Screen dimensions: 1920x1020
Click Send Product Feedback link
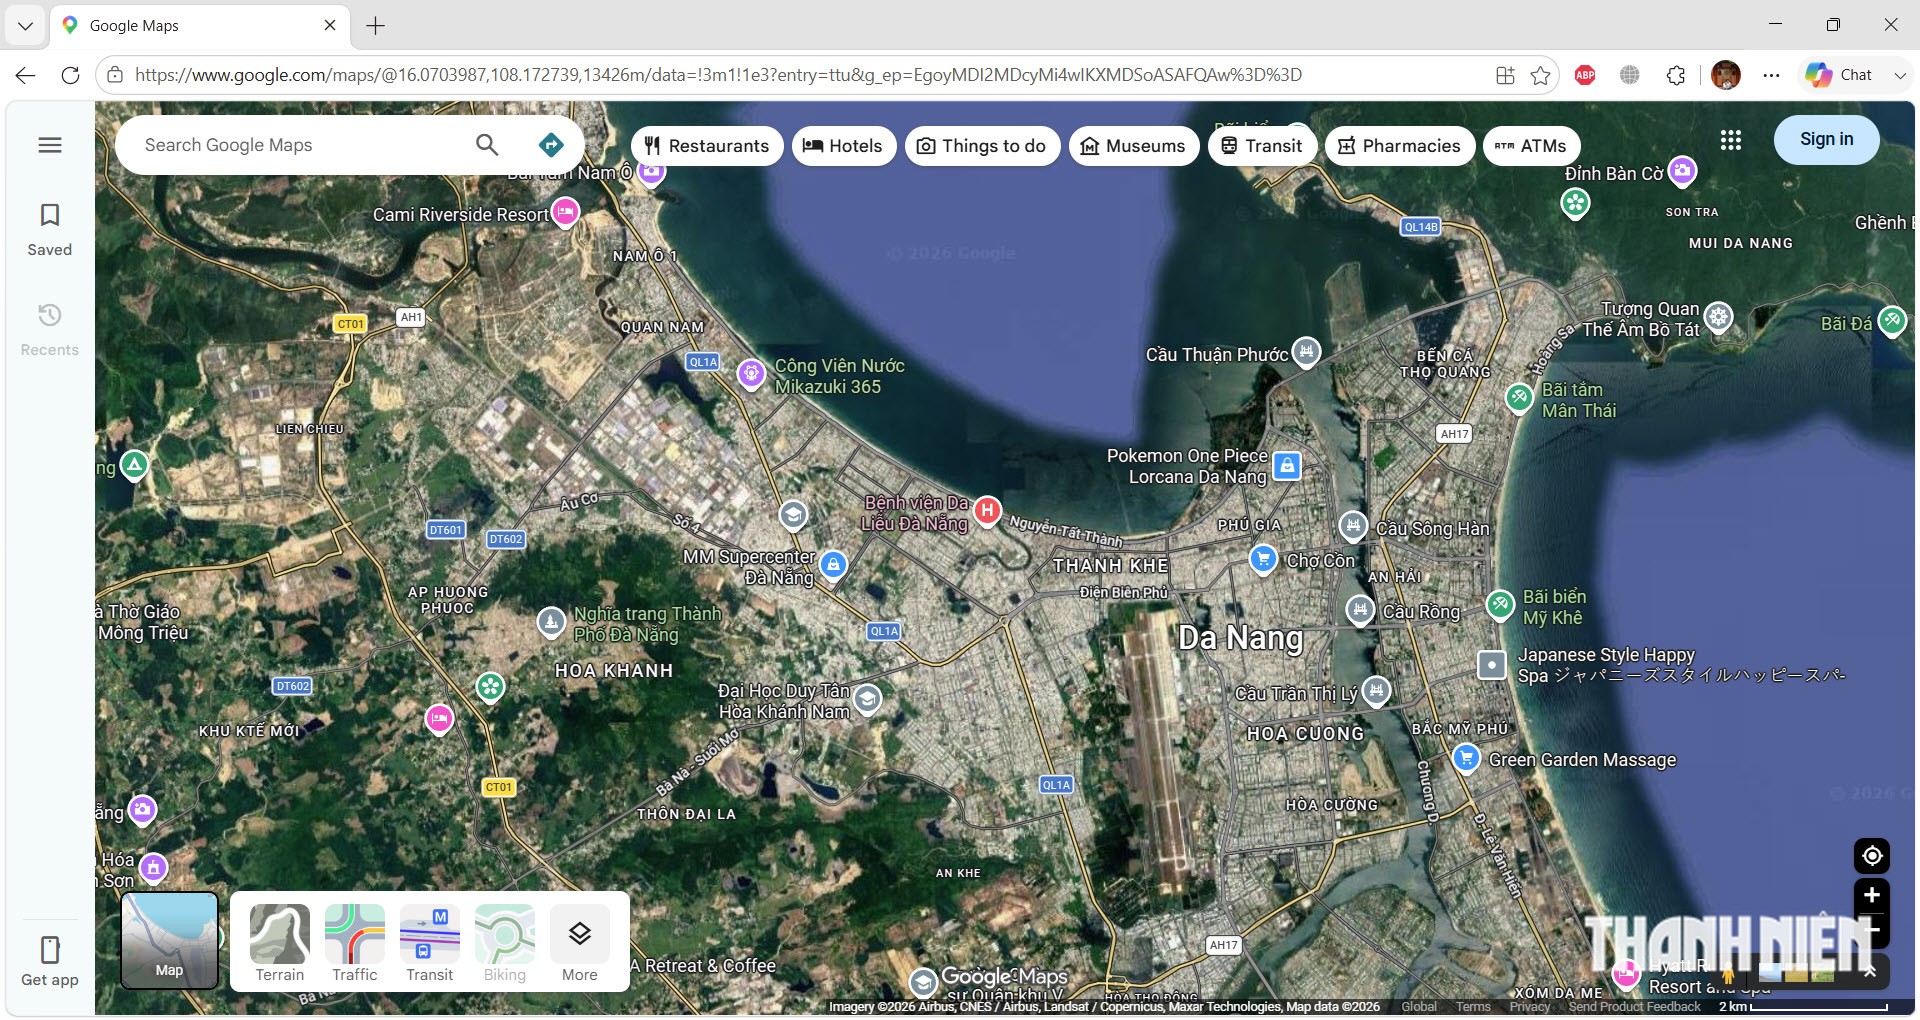(1634, 1007)
